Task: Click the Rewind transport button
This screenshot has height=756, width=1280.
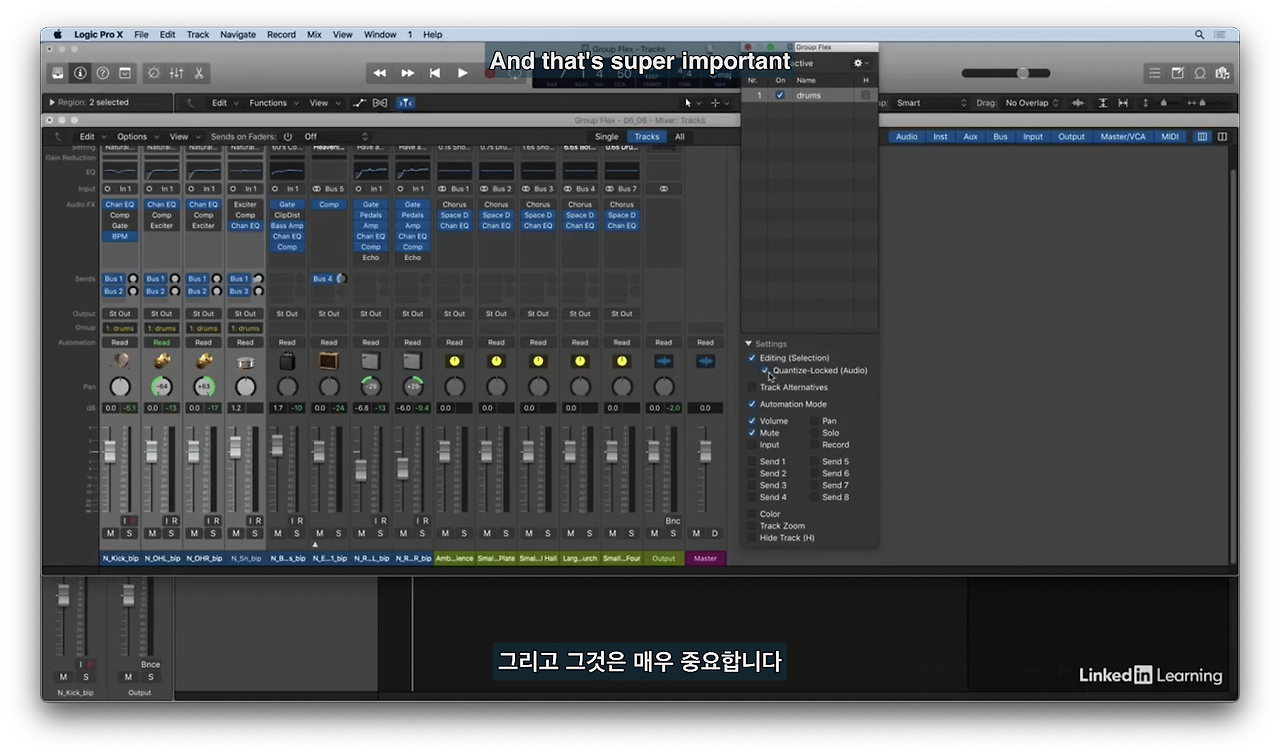Action: pyautogui.click(x=380, y=73)
